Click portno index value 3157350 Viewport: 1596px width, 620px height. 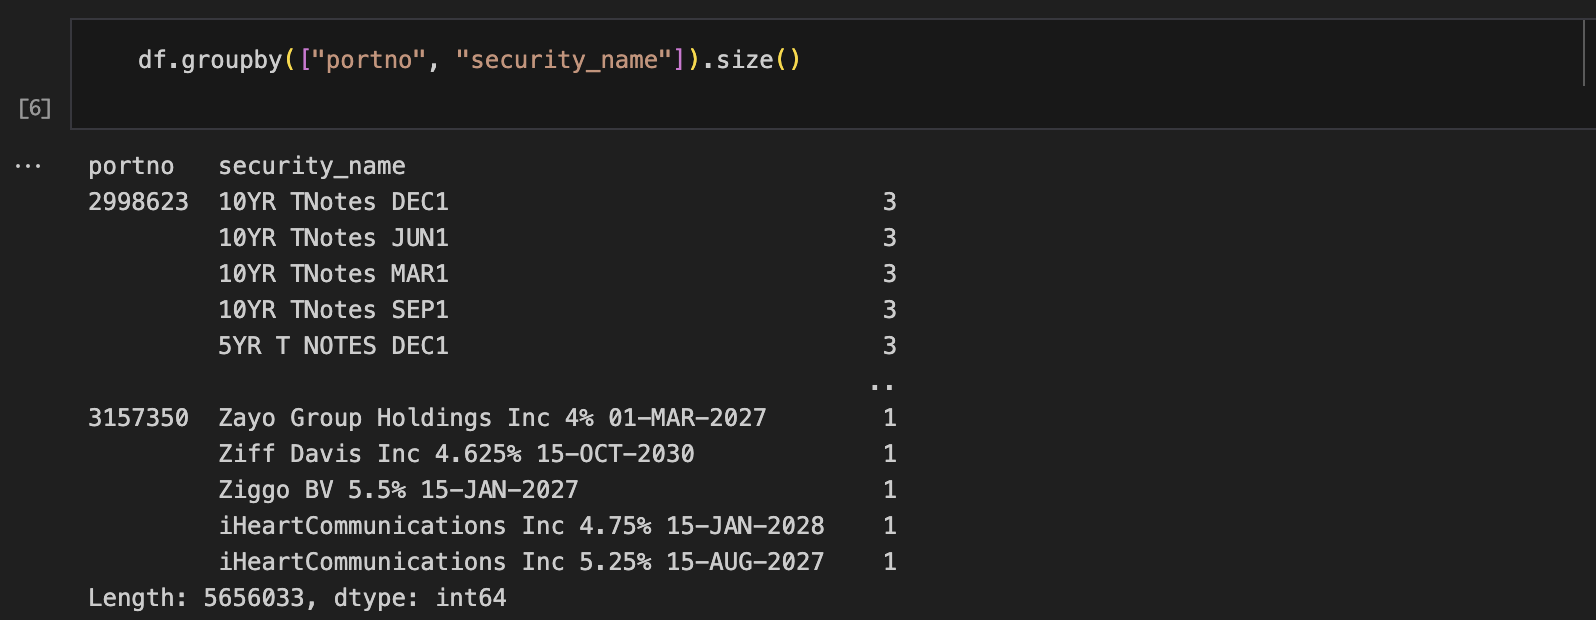(x=138, y=418)
